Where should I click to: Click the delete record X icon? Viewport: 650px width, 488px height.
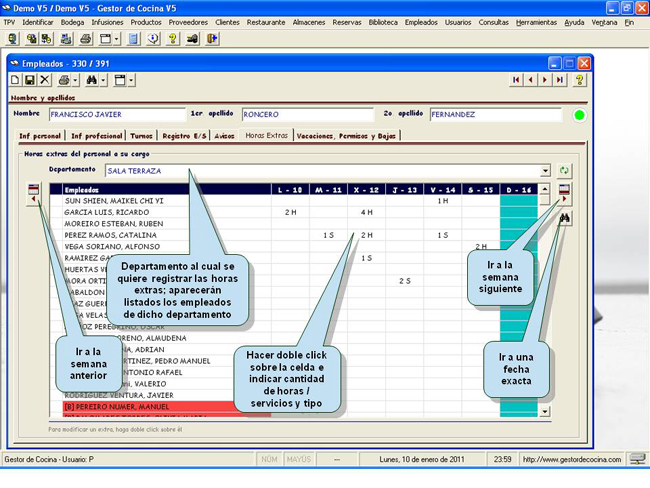[43, 80]
